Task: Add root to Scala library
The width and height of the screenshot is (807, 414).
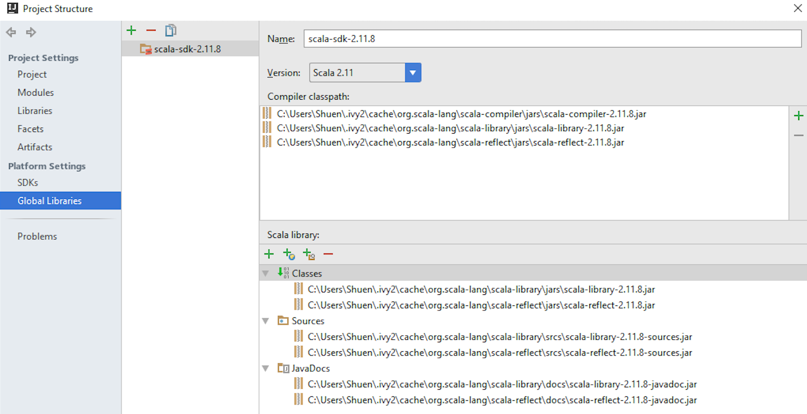Action: pyautogui.click(x=269, y=253)
